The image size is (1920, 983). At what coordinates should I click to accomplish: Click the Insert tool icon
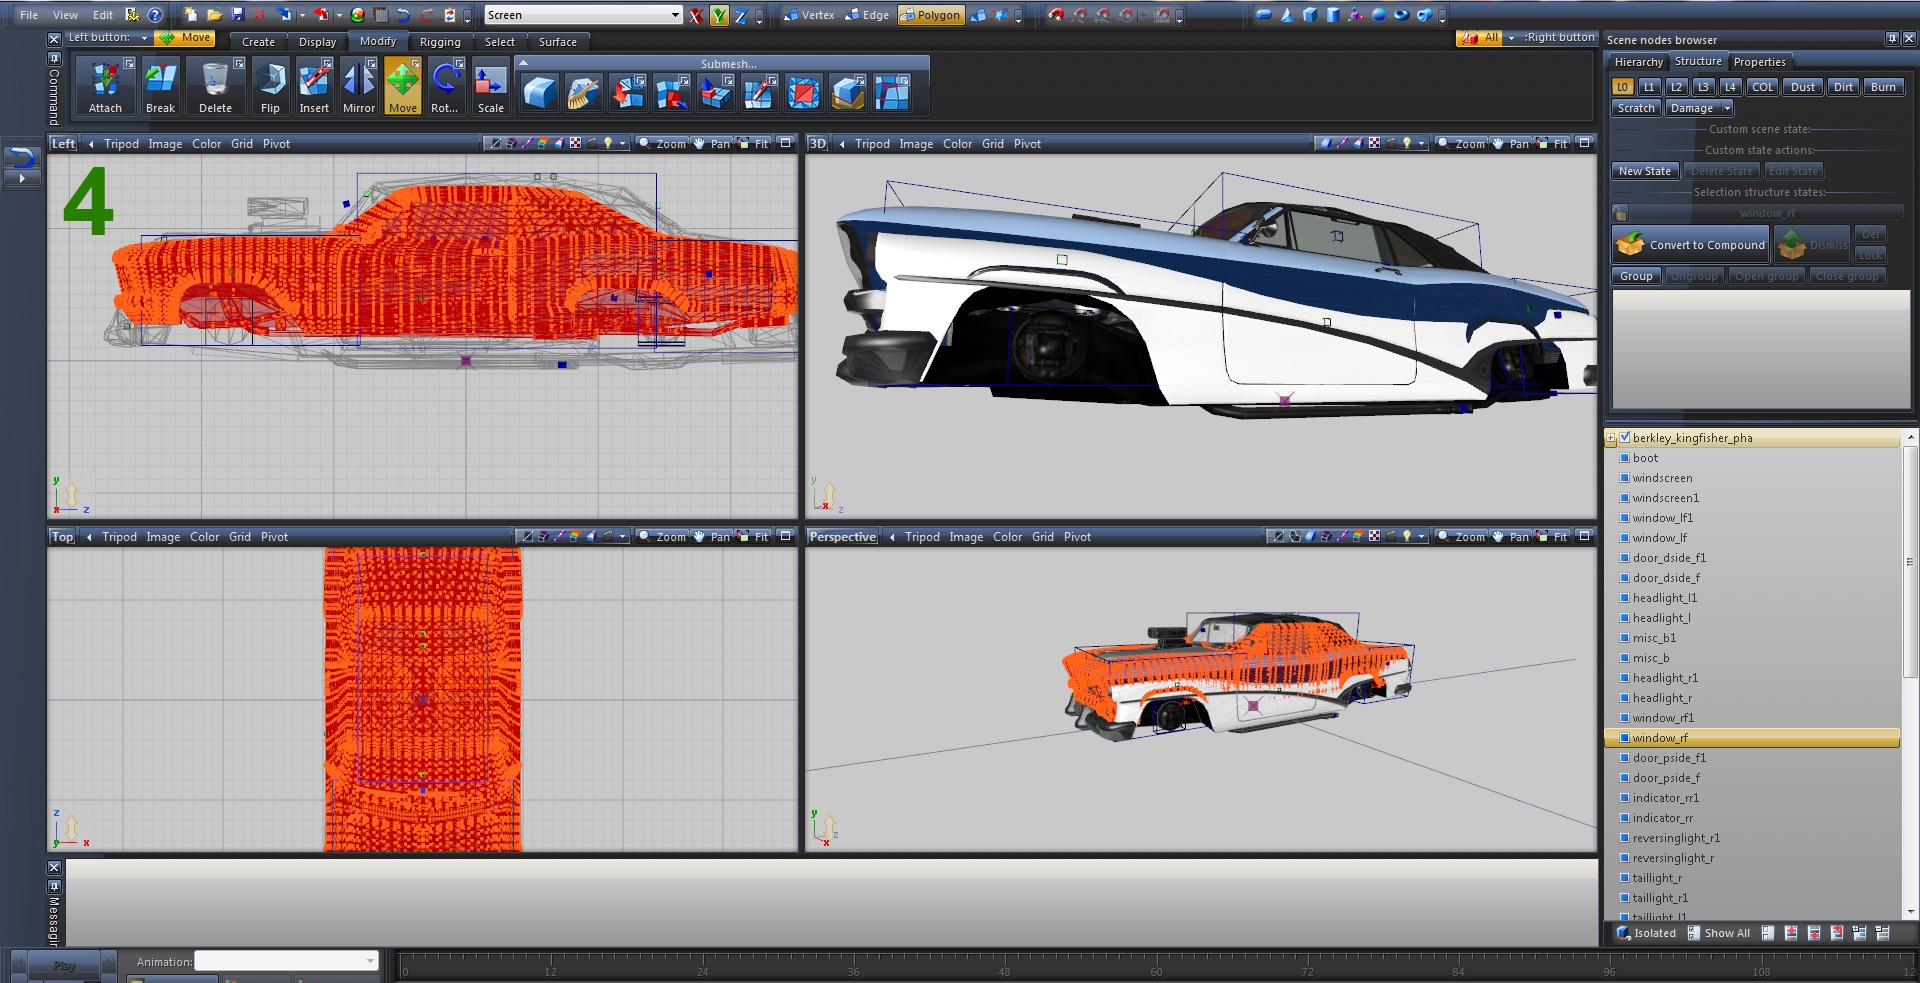point(314,86)
